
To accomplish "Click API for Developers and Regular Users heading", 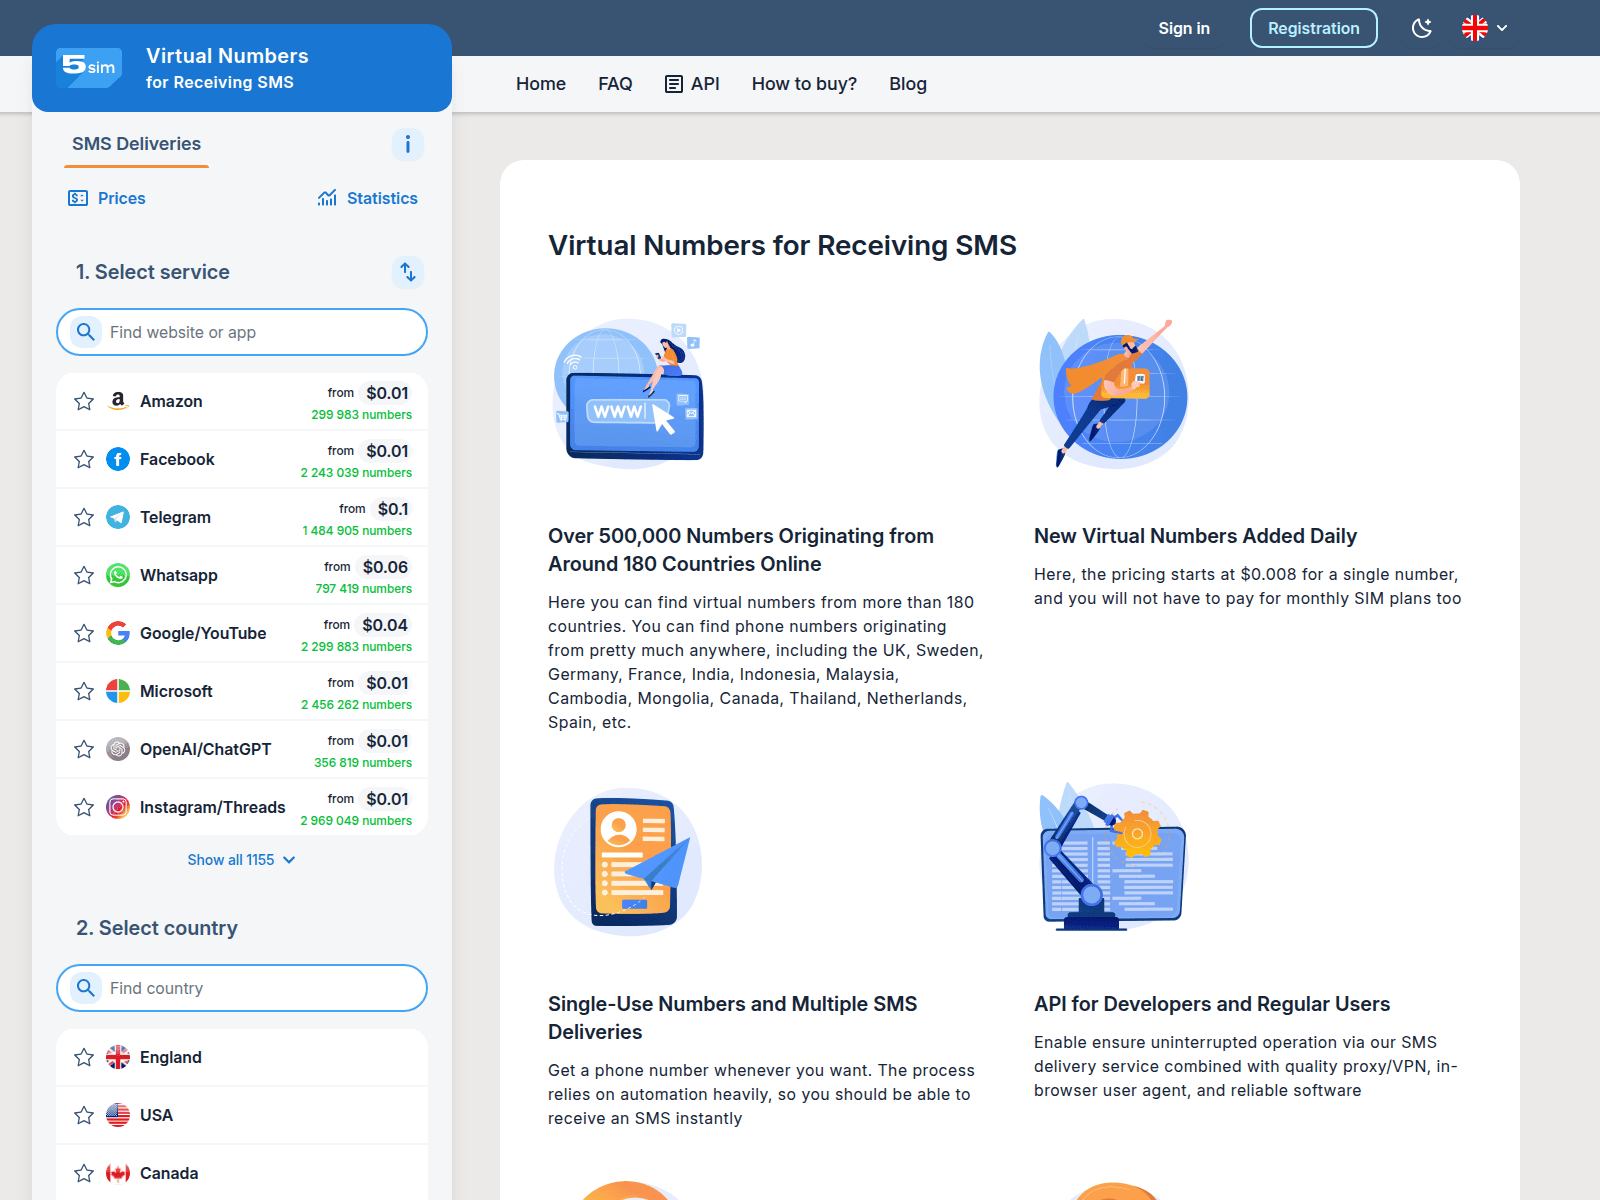I will coord(1212,1004).
